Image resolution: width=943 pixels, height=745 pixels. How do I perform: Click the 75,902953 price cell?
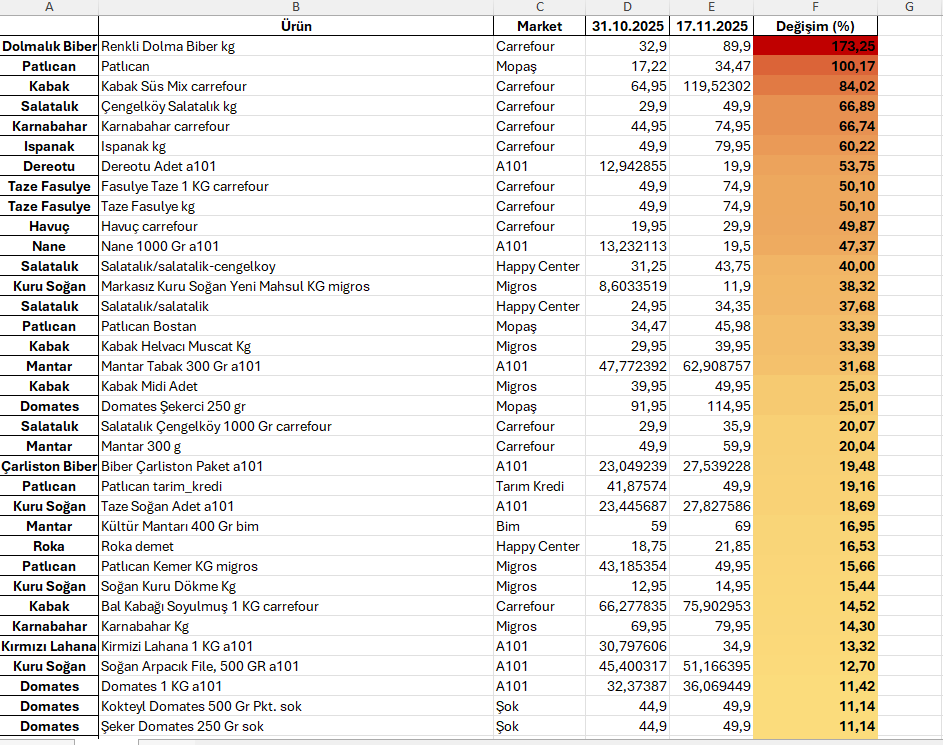pyautogui.click(x=711, y=606)
